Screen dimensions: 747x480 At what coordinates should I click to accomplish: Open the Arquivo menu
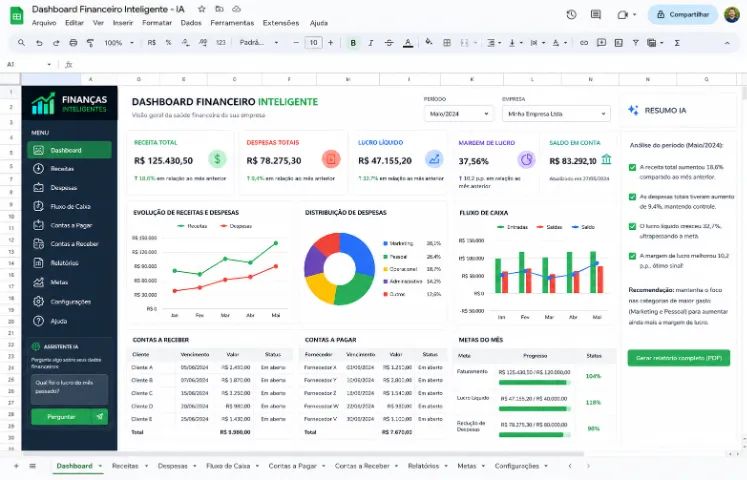[44, 23]
